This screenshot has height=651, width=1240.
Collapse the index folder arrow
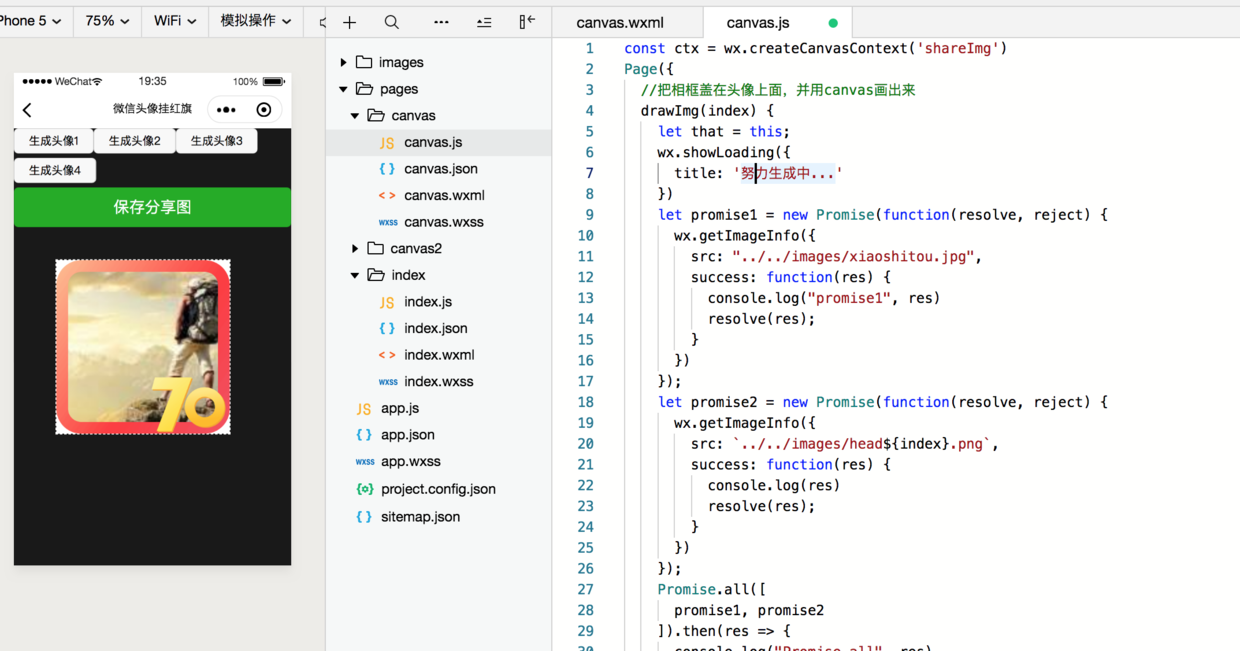click(355, 275)
